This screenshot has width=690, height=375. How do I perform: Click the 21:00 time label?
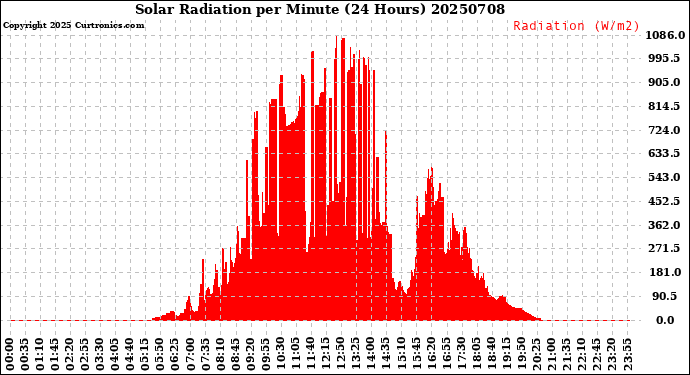coord(551,355)
